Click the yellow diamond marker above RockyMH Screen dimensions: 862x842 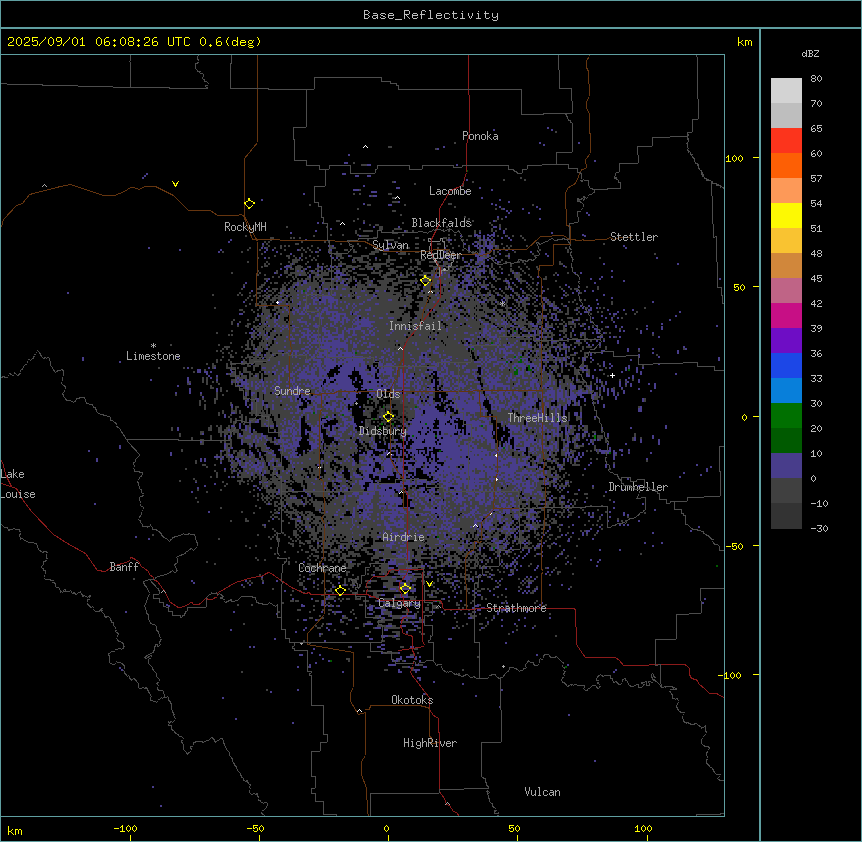pyautogui.click(x=249, y=203)
